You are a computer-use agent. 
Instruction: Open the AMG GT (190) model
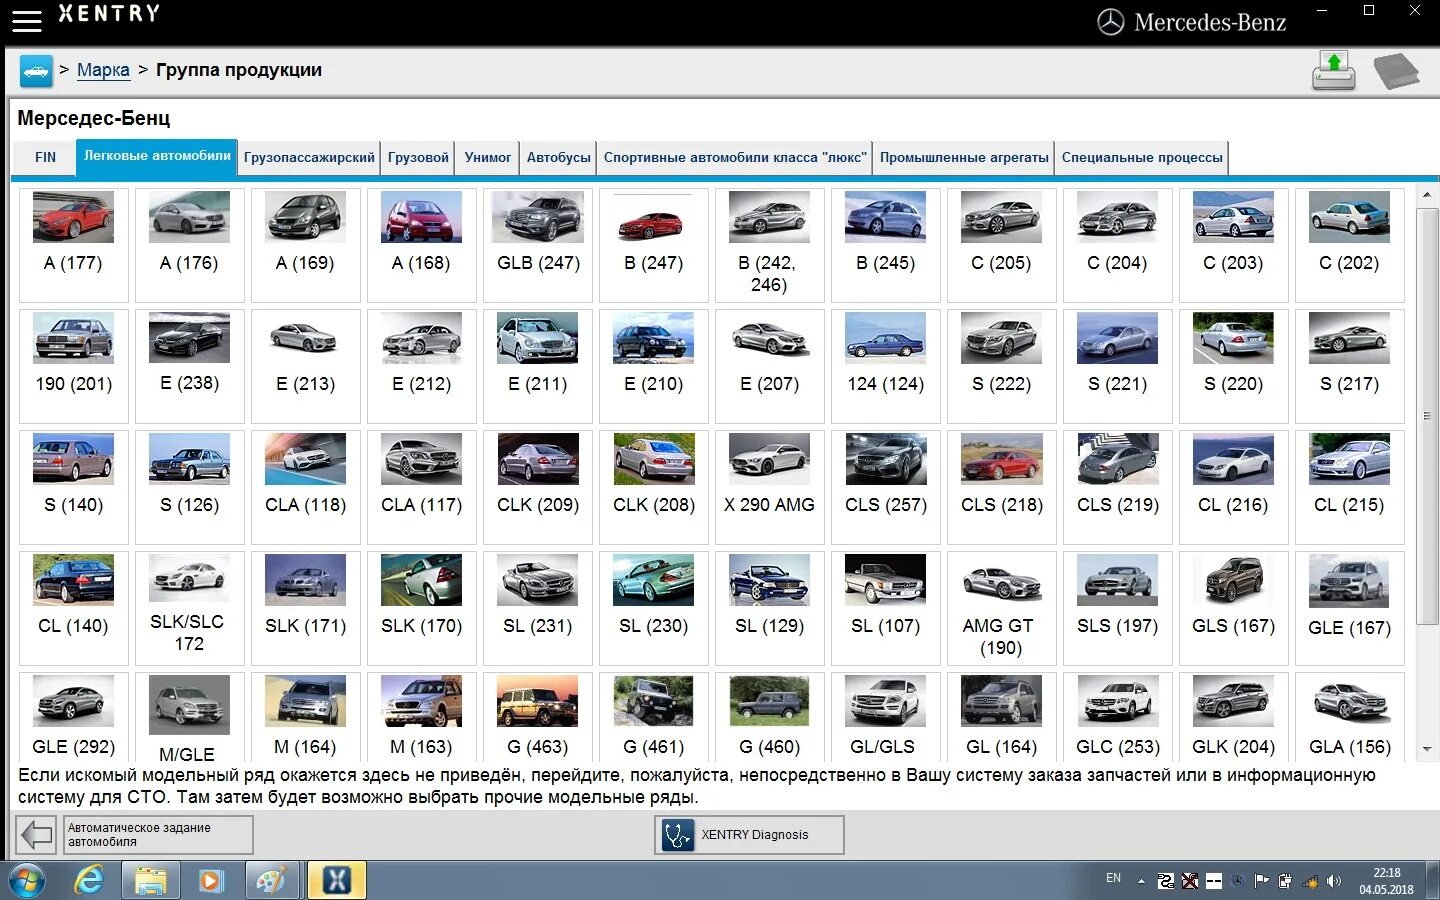pyautogui.click(x=1001, y=608)
